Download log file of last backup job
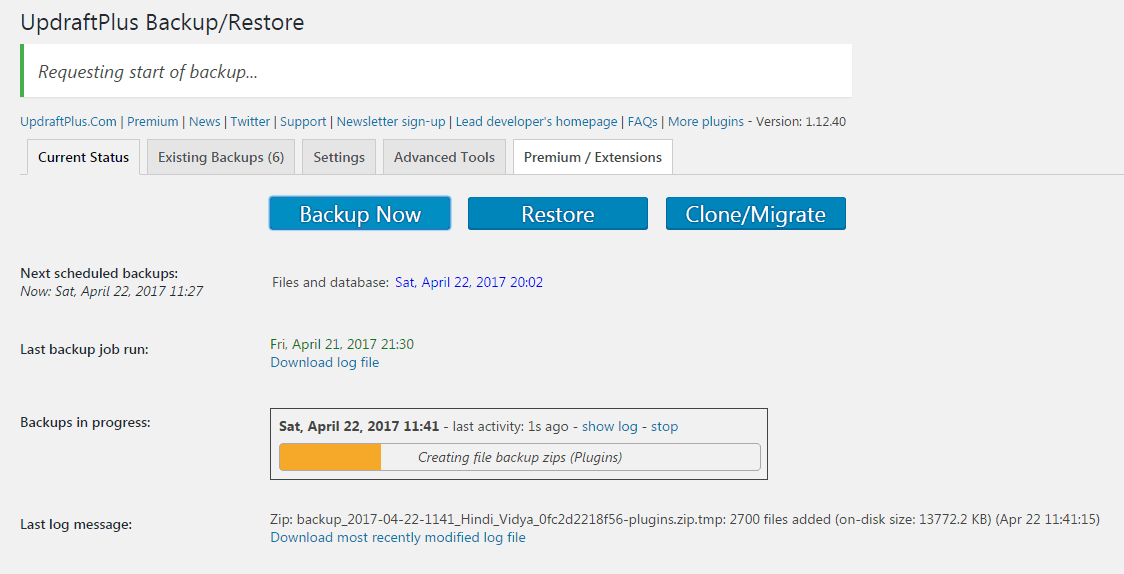 (325, 363)
